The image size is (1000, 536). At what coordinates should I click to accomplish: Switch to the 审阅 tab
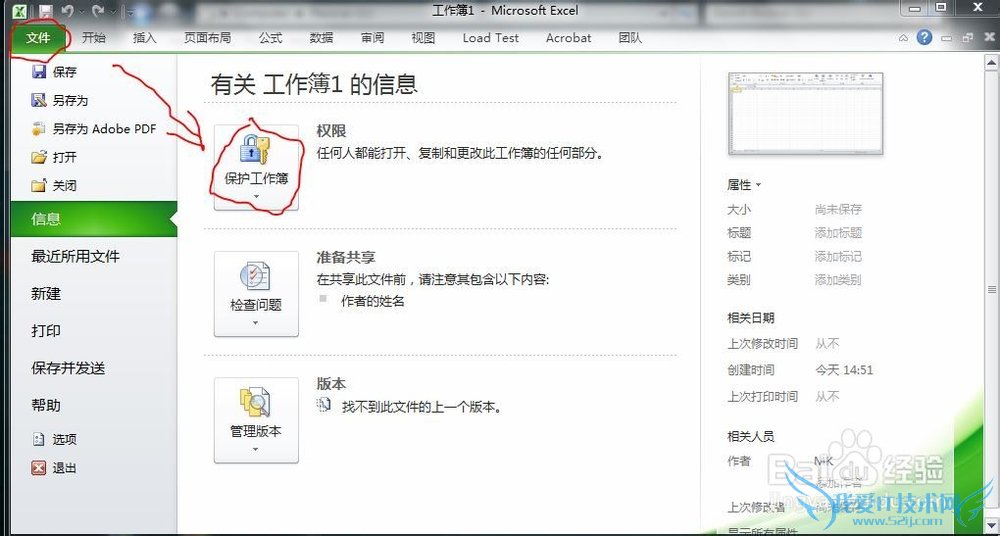(372, 38)
